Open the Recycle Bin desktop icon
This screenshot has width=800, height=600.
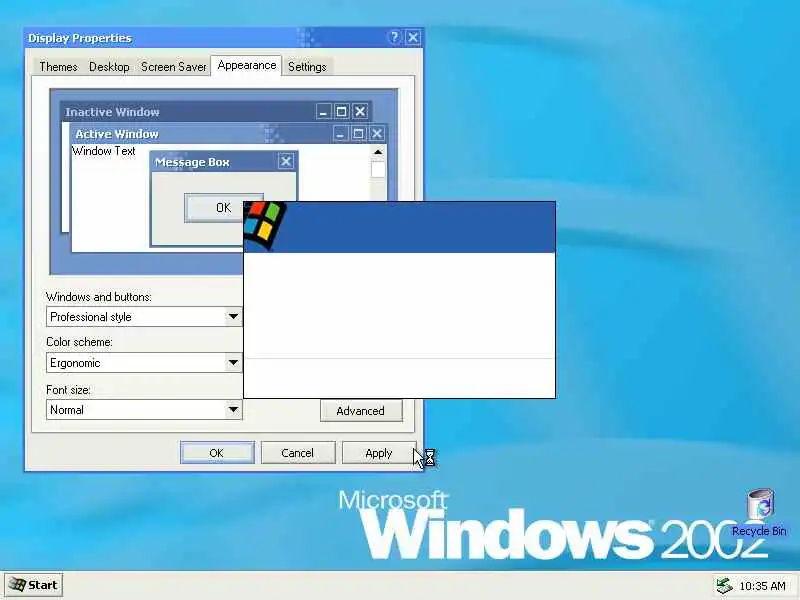coord(760,512)
